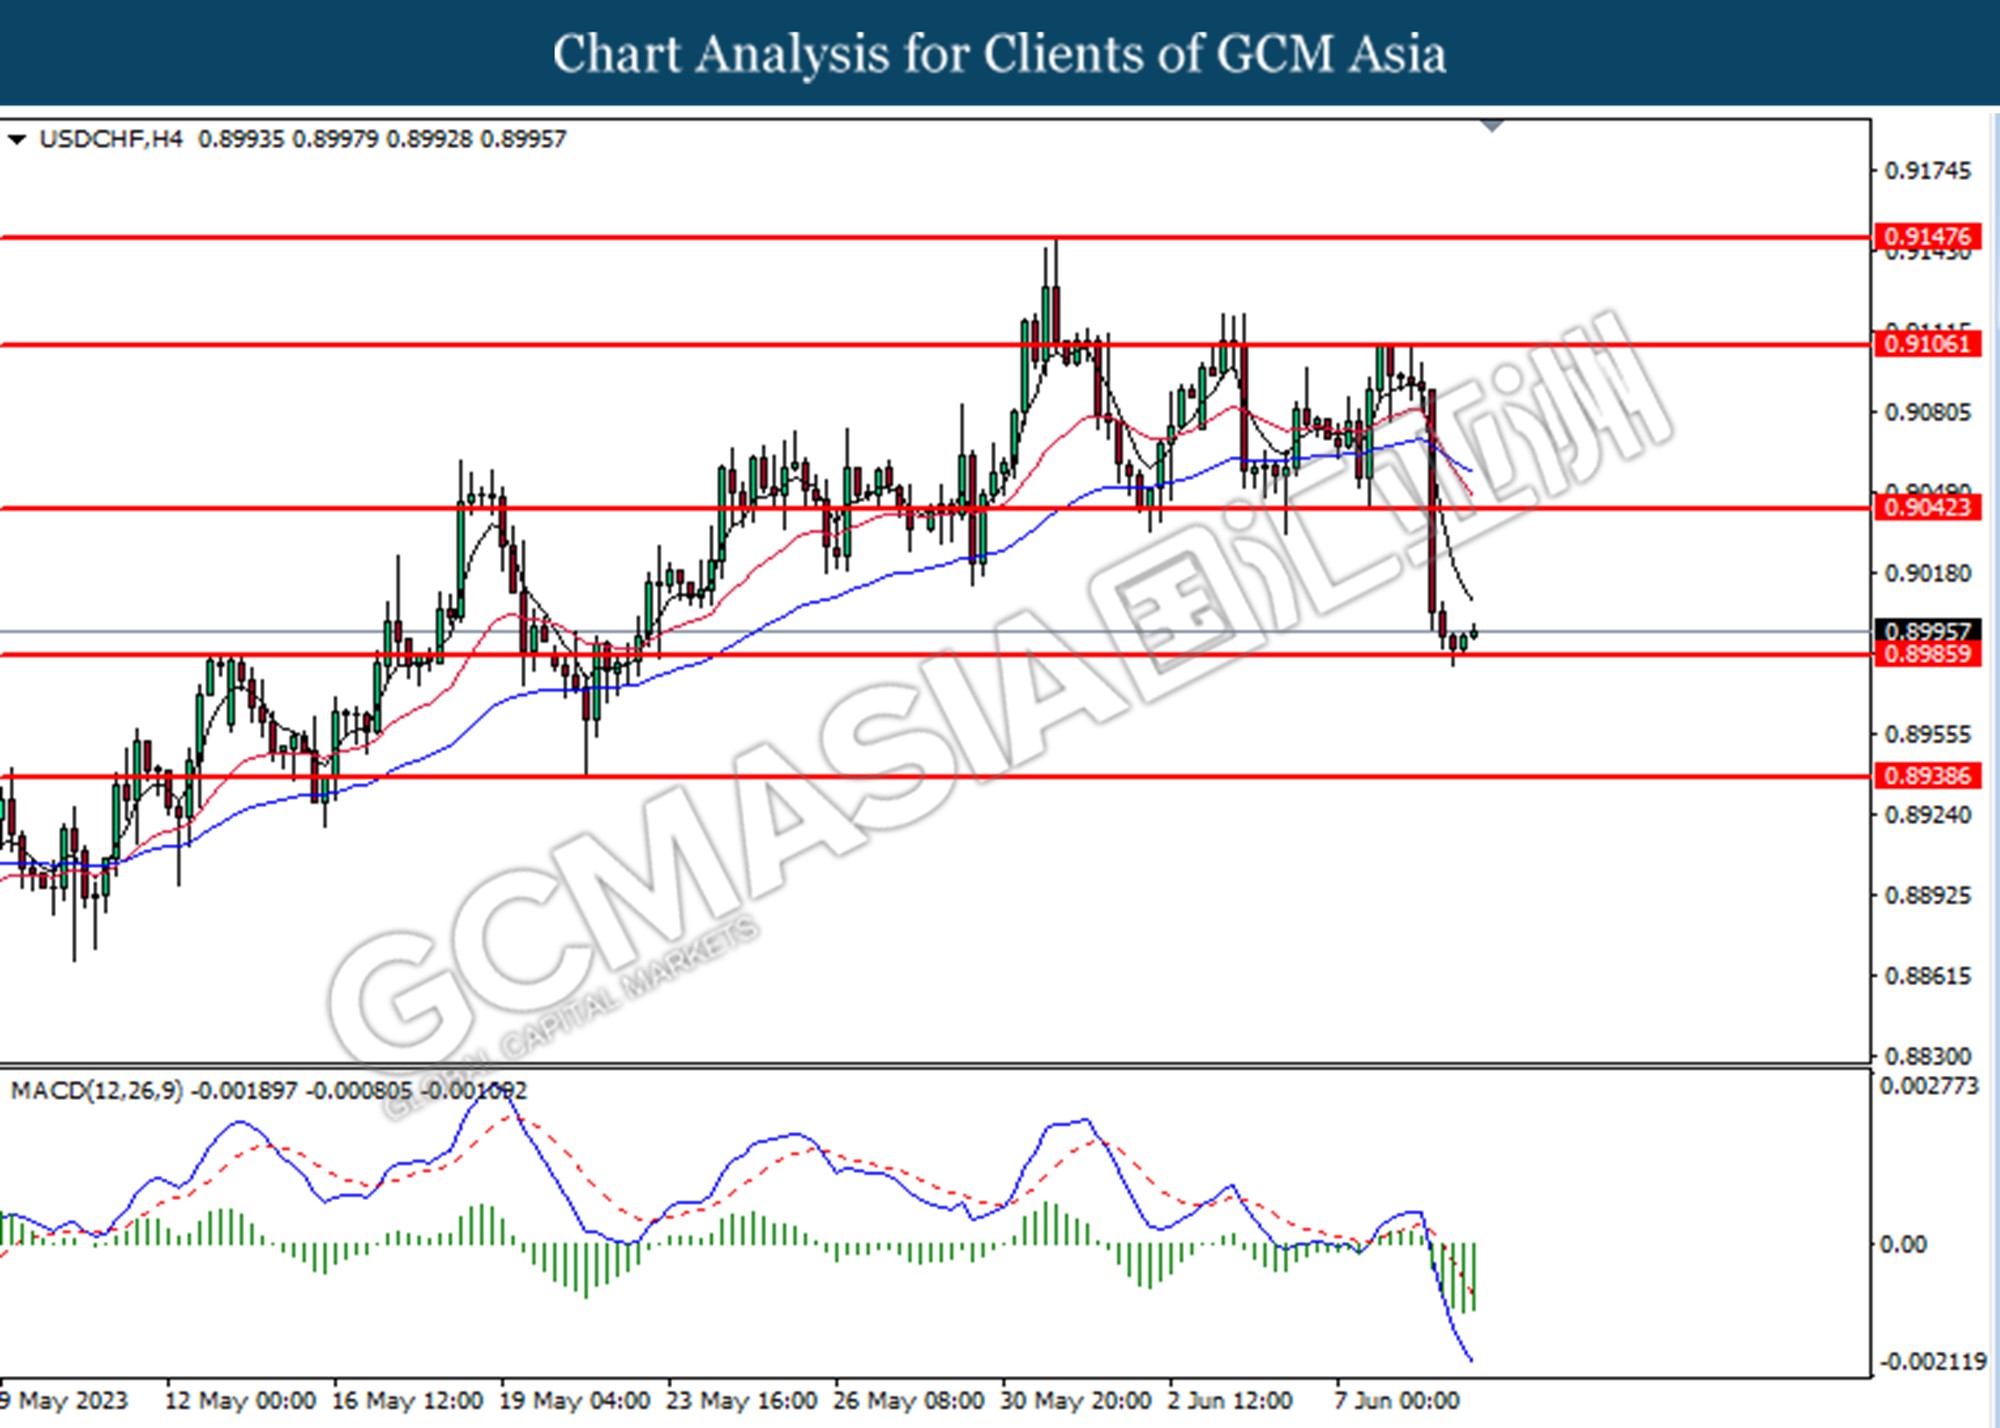
Task: Click the 2 Jun 12:00 time label
Action: [x=1230, y=1401]
